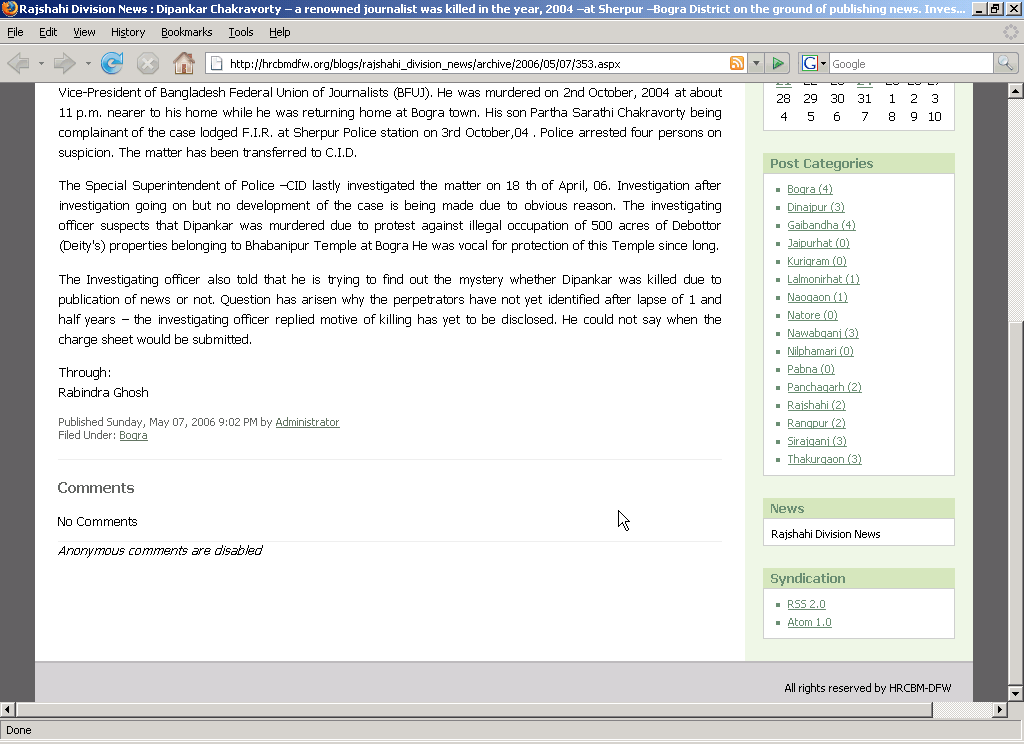Viewport: 1024px width, 744px height.
Task: Click the vertical scrollbar down arrow
Action: pos(1016,694)
